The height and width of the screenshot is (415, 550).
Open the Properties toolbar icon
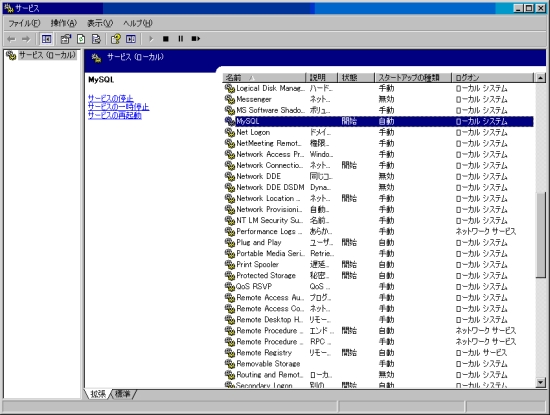tap(66, 39)
